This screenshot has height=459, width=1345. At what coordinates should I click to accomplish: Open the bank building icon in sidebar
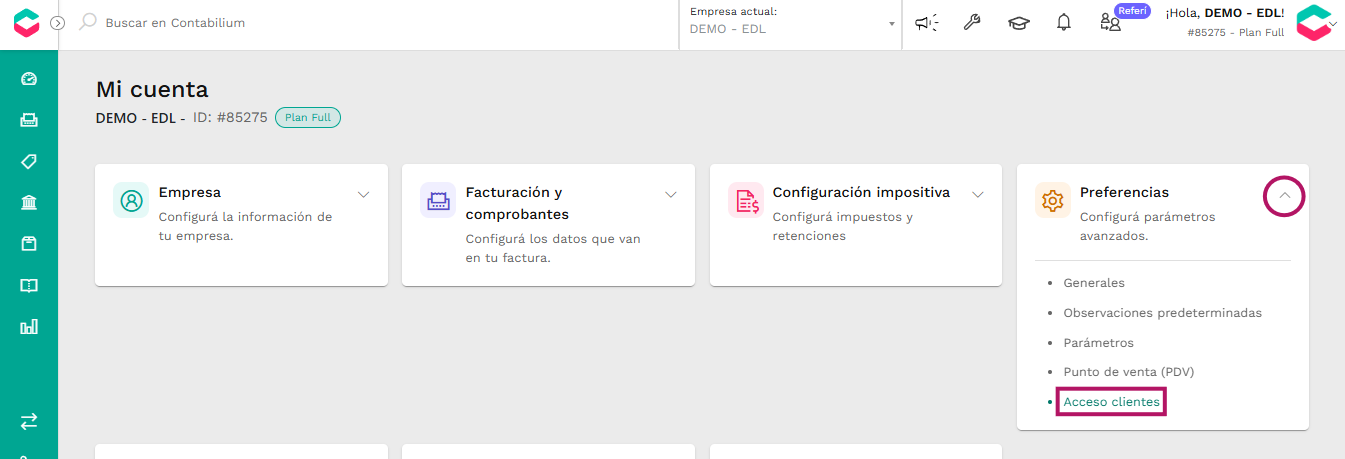point(29,203)
